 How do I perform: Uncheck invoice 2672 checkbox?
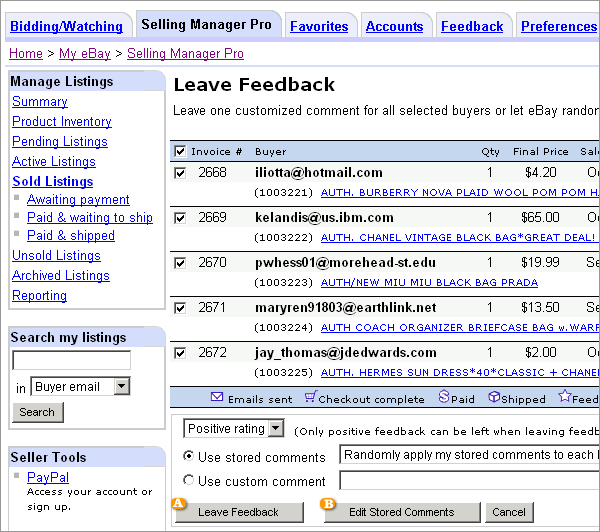(180, 353)
